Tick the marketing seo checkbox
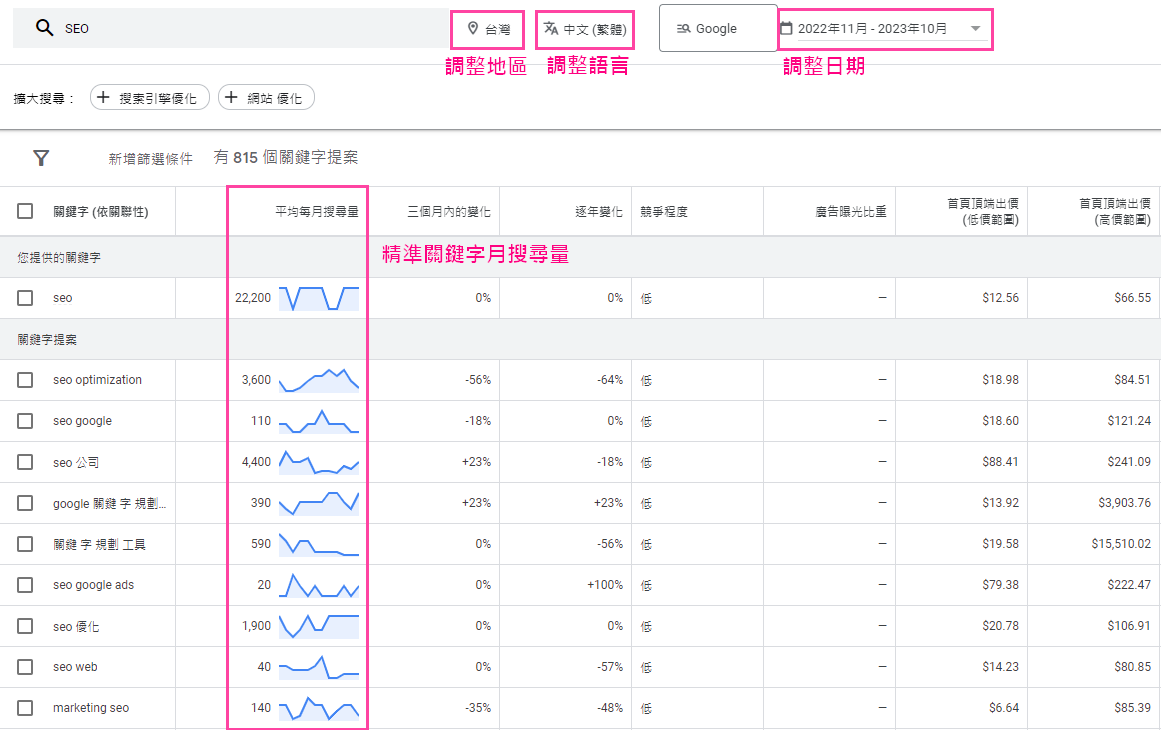This screenshot has height=730, width=1161. (x=25, y=708)
